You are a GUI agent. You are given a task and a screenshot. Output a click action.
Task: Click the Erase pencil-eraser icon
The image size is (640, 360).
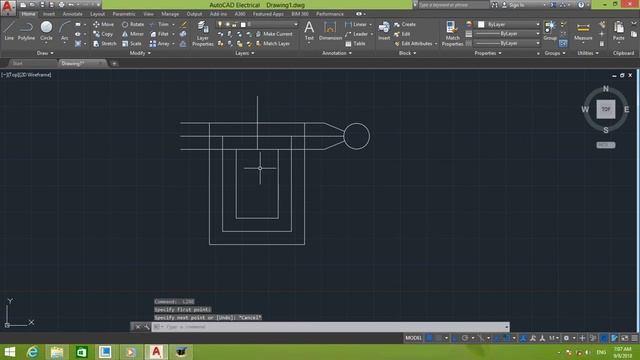183,24
